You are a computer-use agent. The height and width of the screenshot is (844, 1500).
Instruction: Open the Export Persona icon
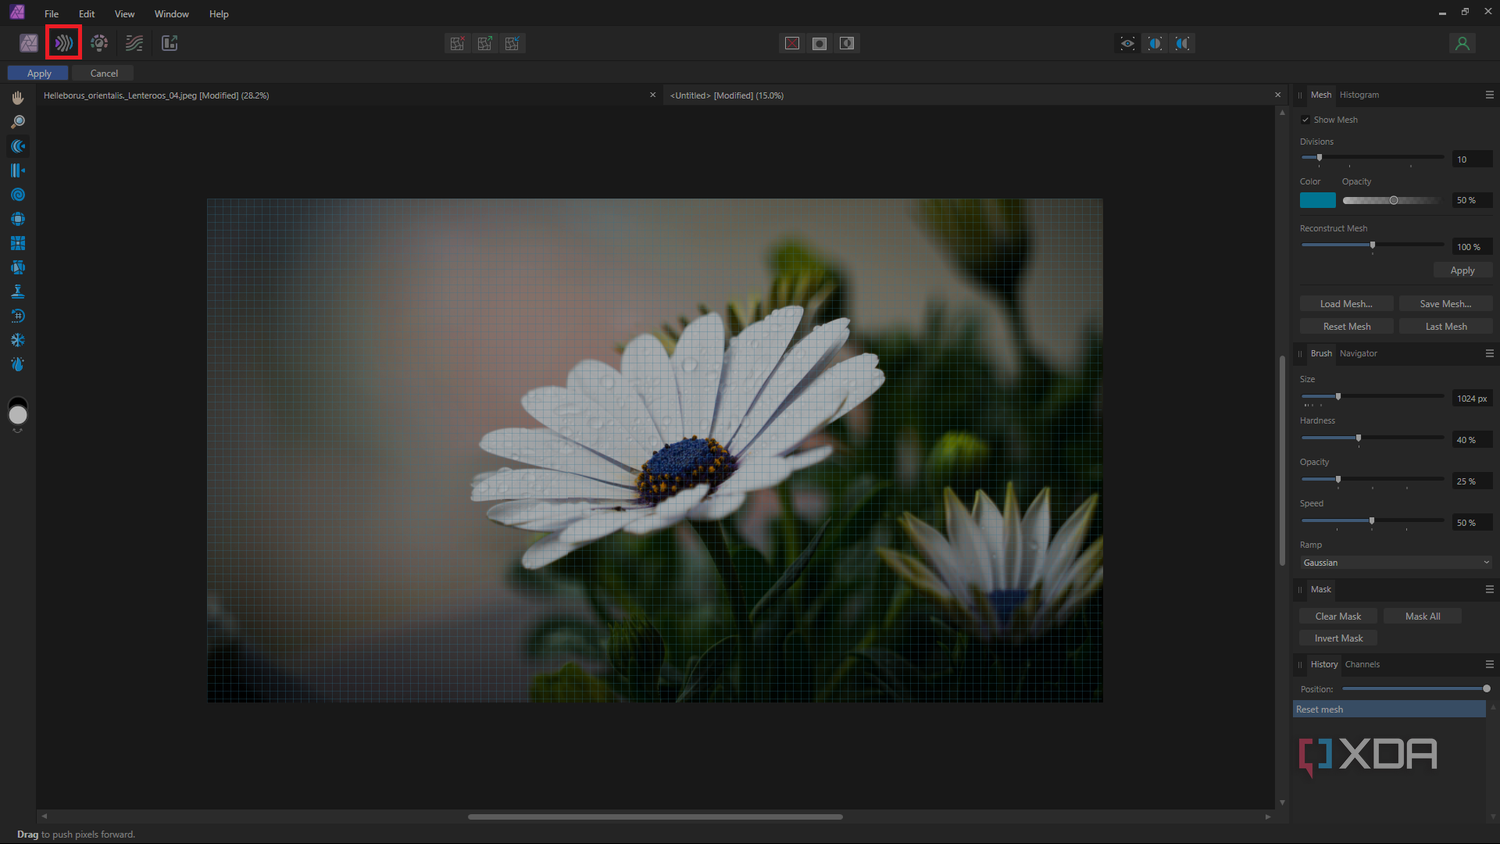170,43
